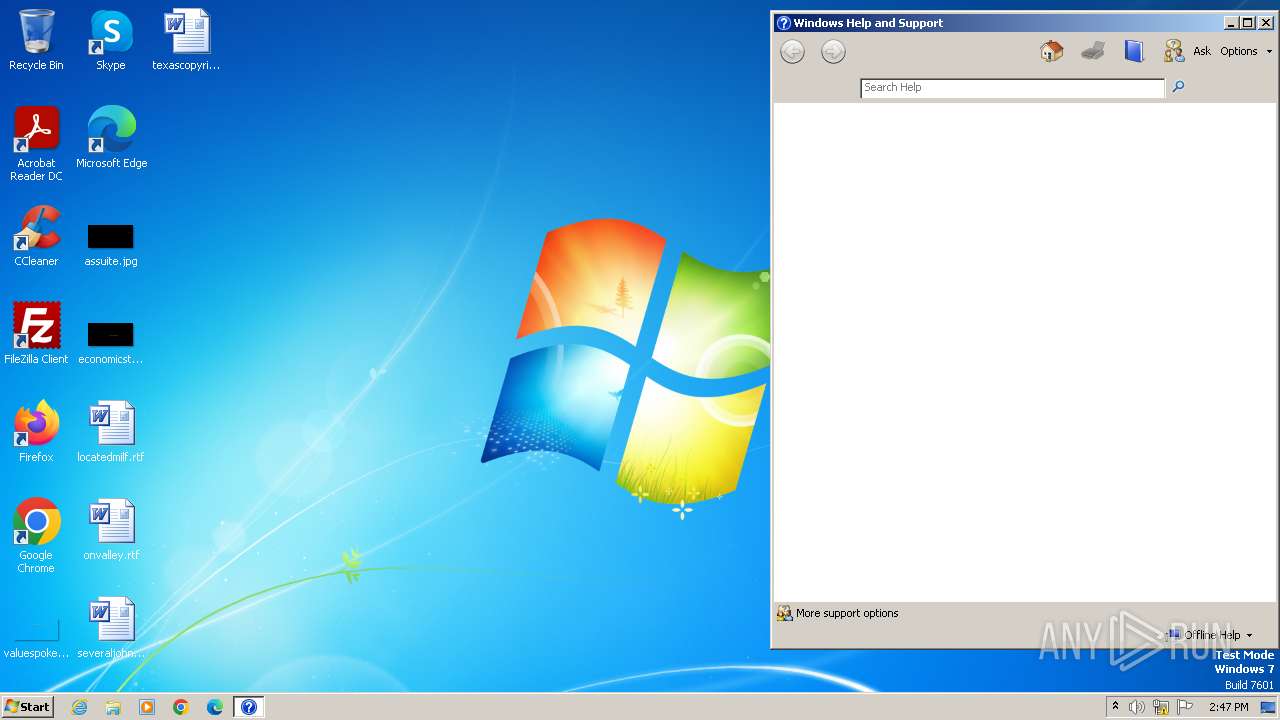1280x720 pixels.
Task: Click inside the Search Help field
Action: pos(1012,88)
